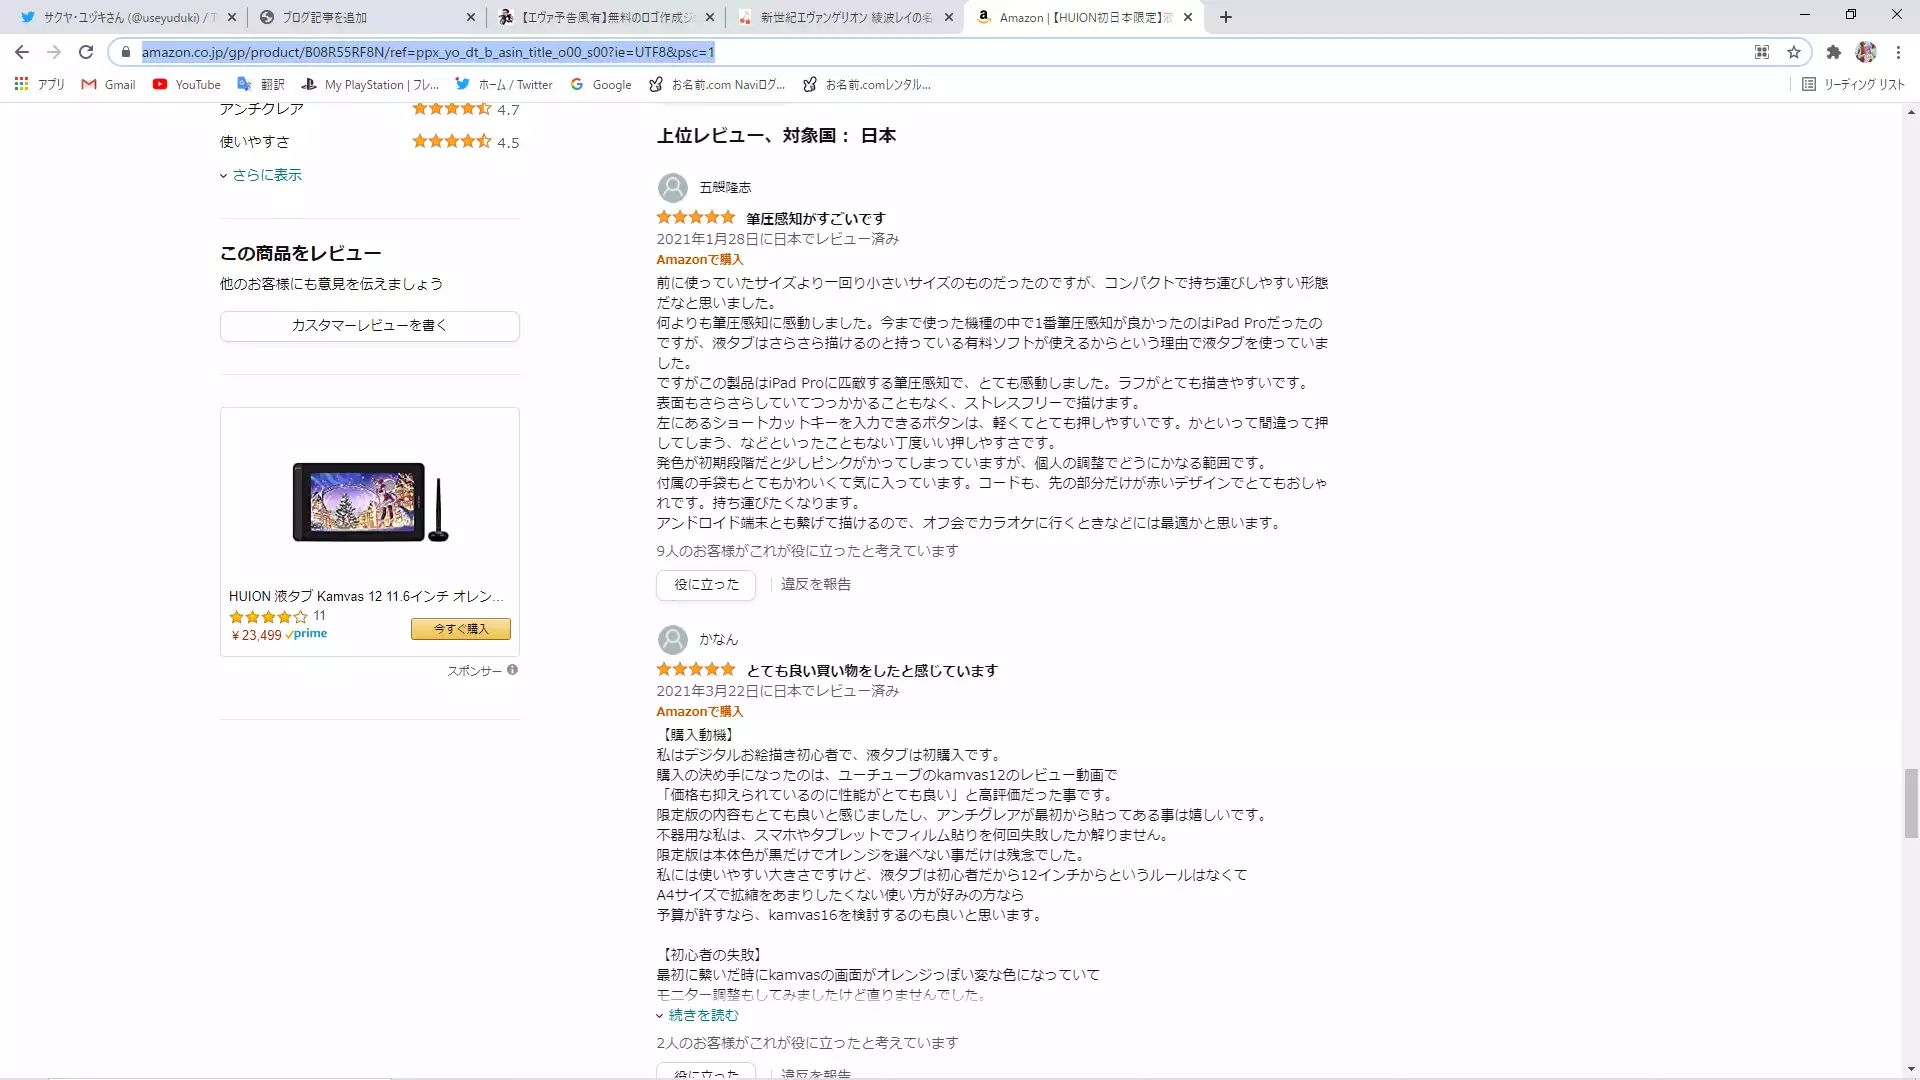Image resolution: width=1920 pixels, height=1080 pixels.
Task: Click the five-star rating on かなん's review
Action: point(696,670)
